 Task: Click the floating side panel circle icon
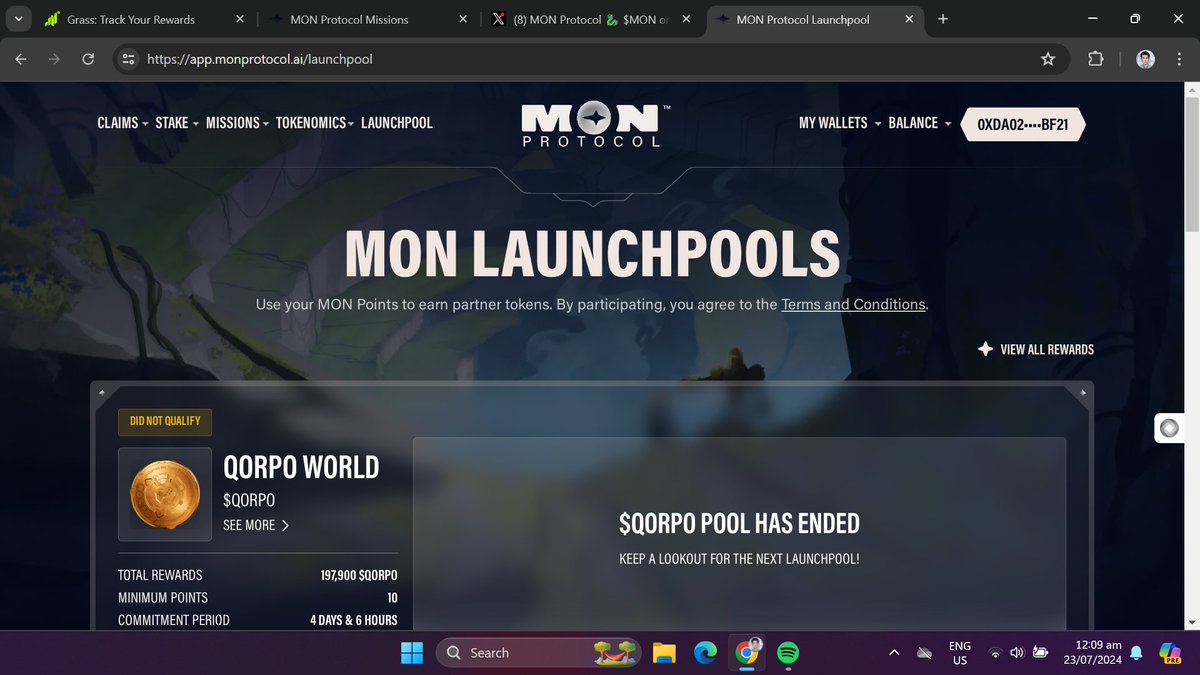pyautogui.click(x=1169, y=428)
